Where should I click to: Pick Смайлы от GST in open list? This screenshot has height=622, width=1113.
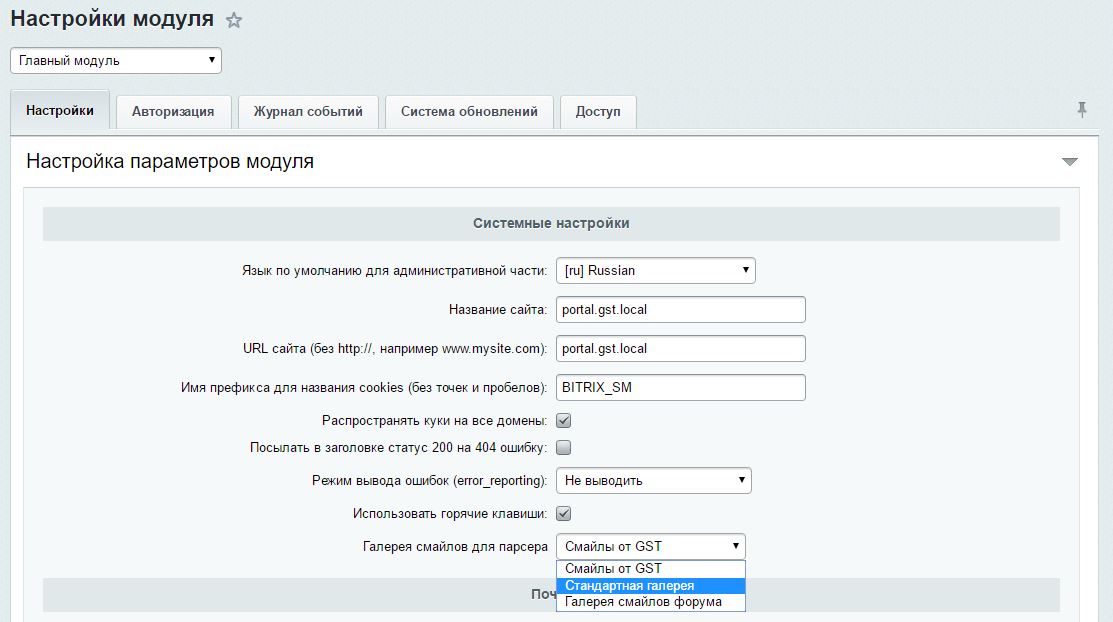[650, 569]
